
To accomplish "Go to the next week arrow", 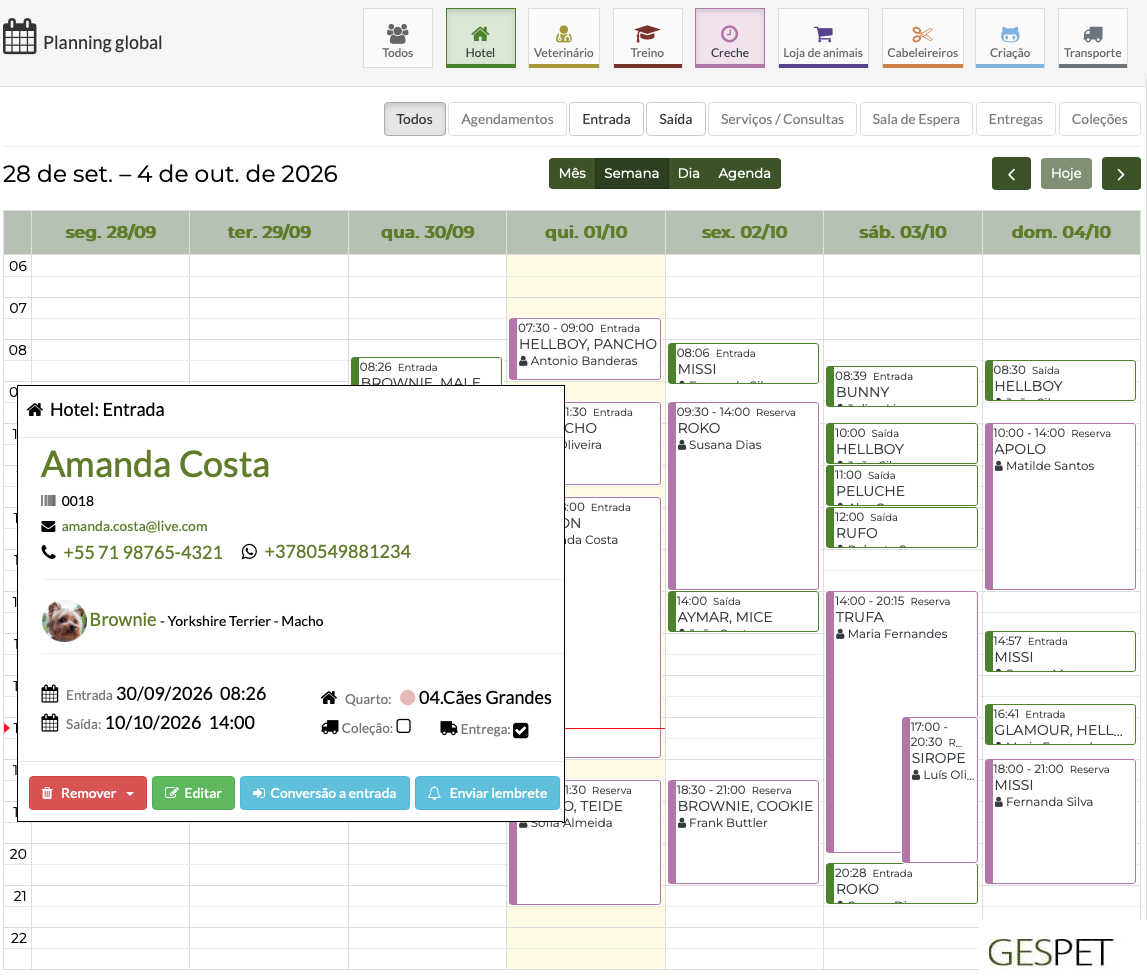I will click(x=1121, y=174).
